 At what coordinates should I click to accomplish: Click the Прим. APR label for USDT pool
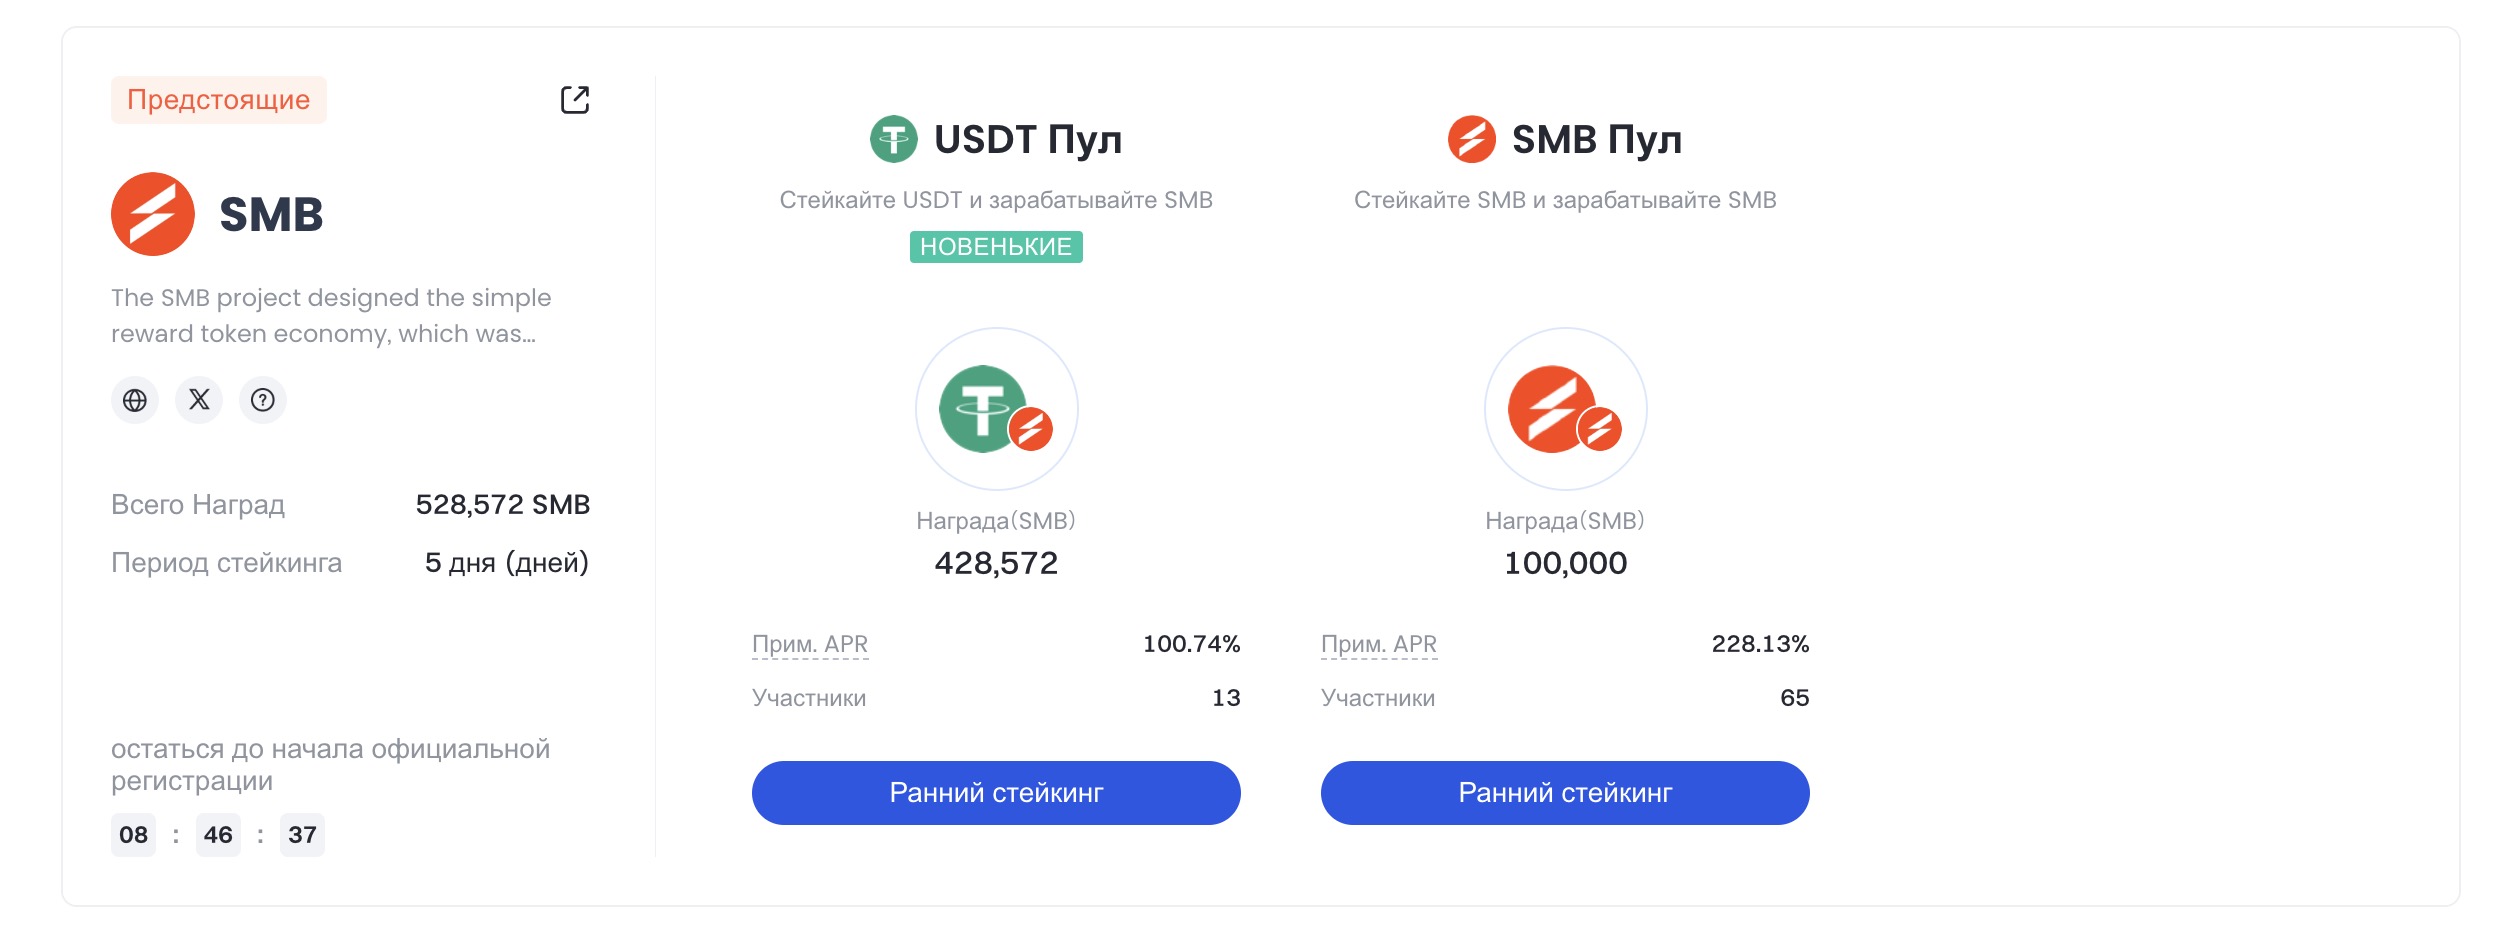click(x=810, y=644)
